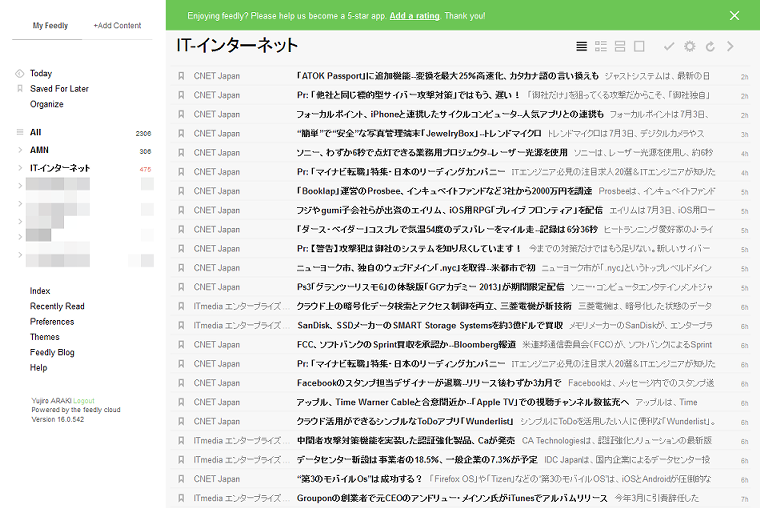
Task: Bookmark the グランツーリスモ6 article
Action: click(181, 287)
